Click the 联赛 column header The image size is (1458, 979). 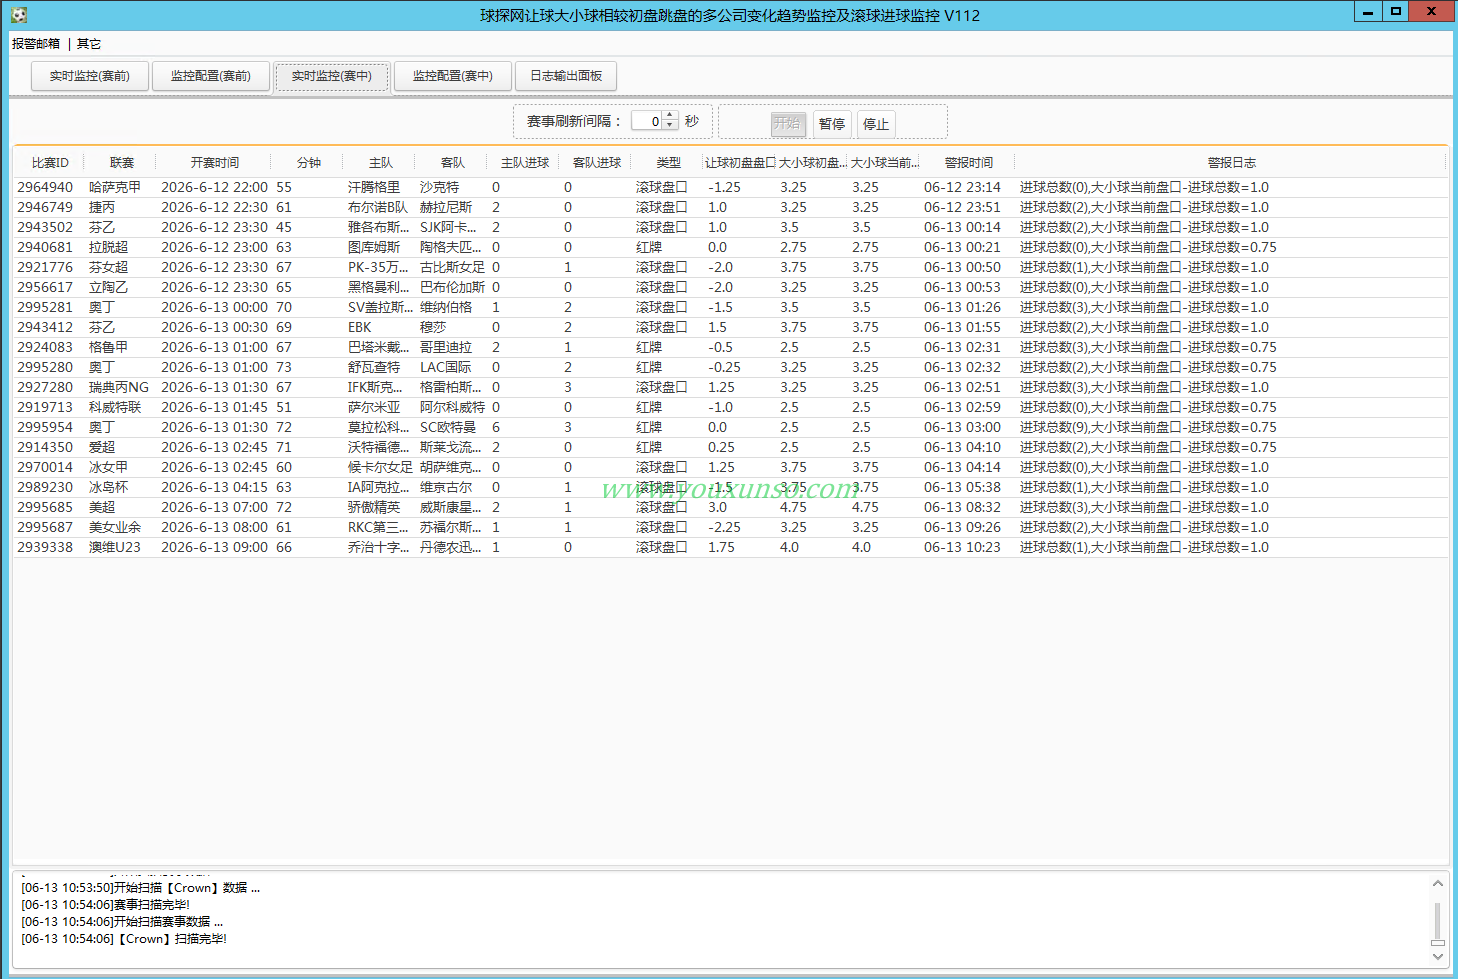pyautogui.click(x=122, y=163)
